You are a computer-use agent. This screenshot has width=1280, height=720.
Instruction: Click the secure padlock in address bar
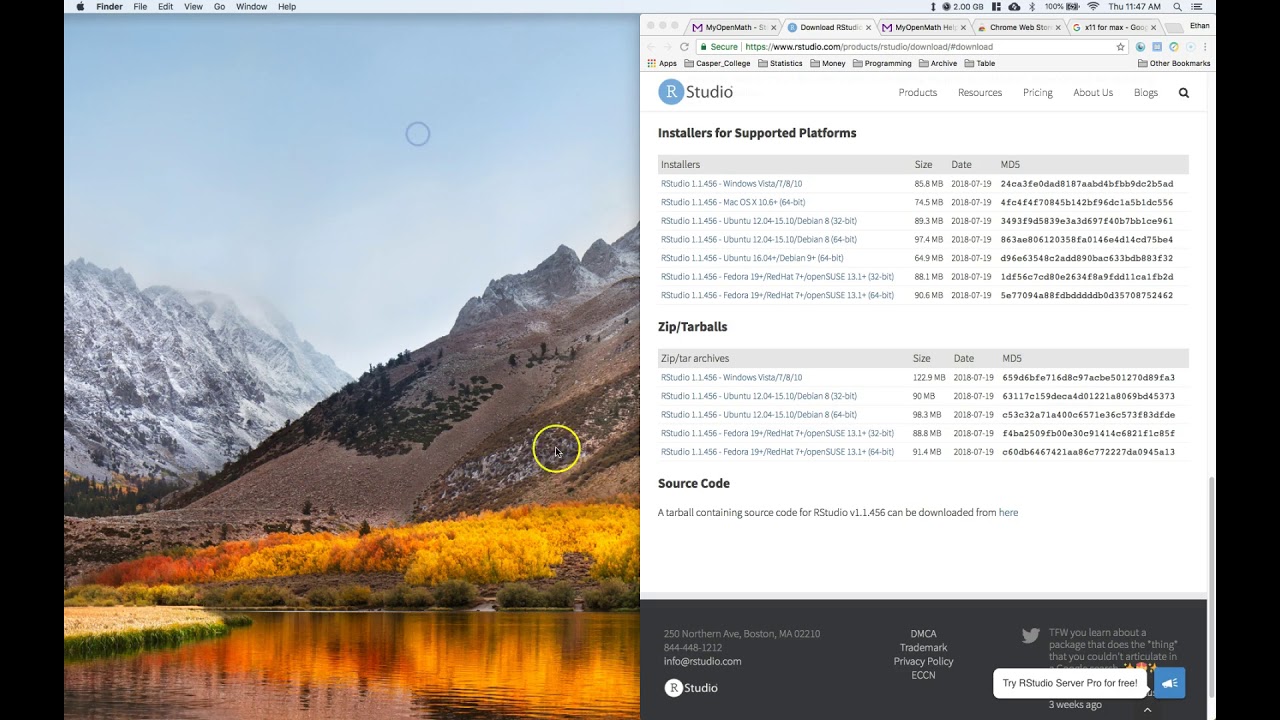click(703, 47)
